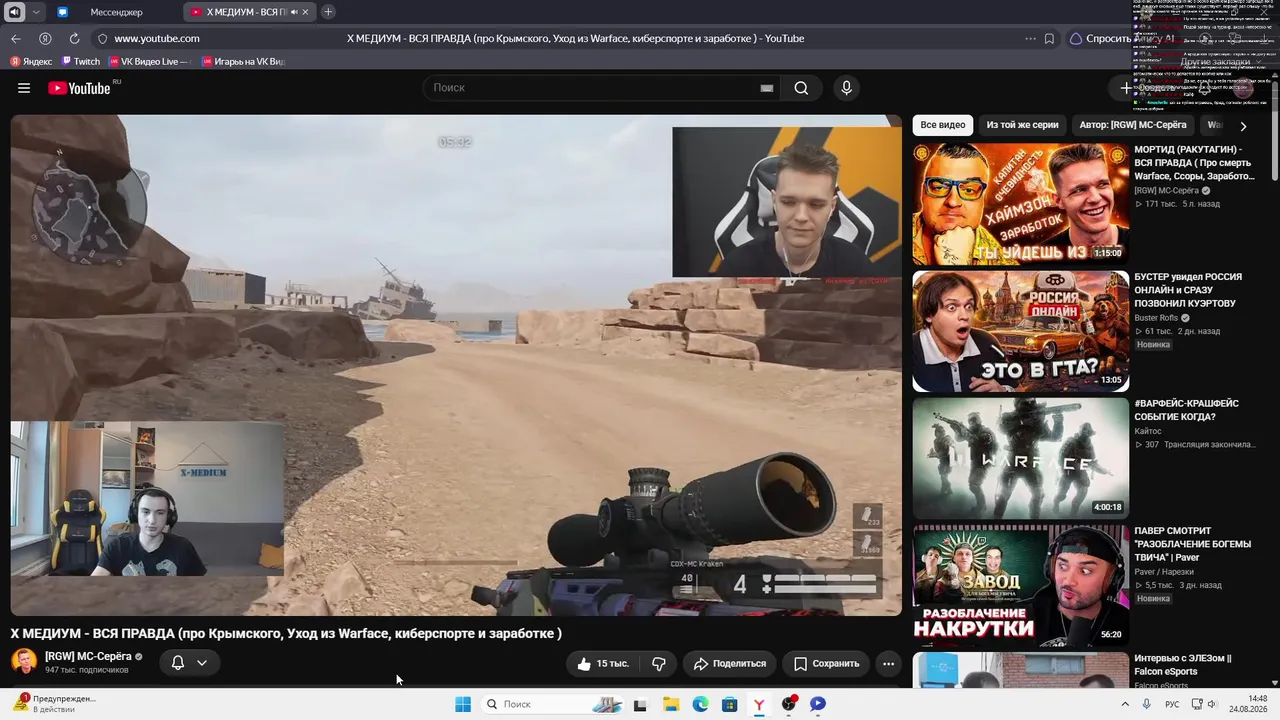
Task: Open the on-screen keyboard in search box
Action: click(x=767, y=88)
